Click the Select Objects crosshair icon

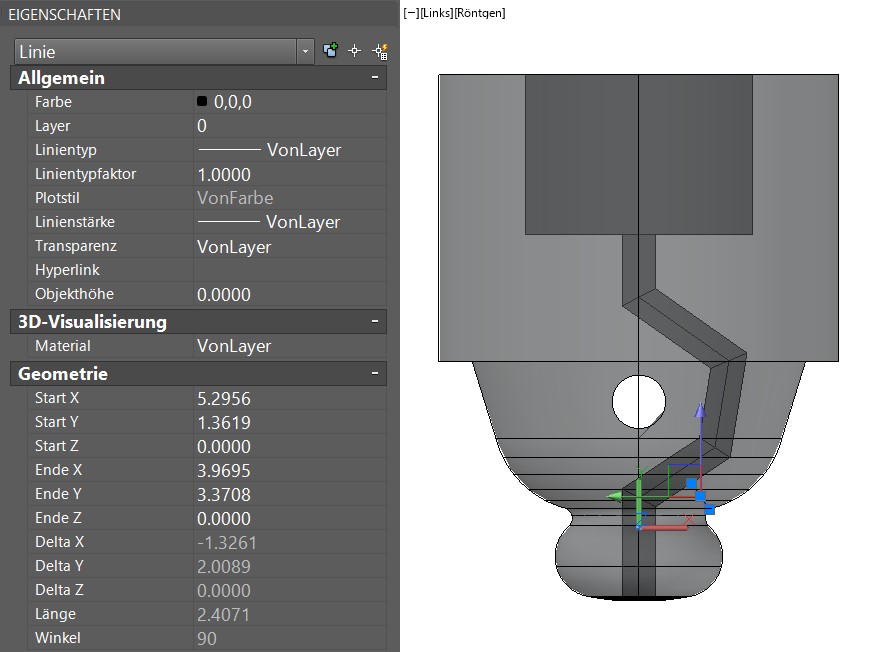click(x=354, y=51)
